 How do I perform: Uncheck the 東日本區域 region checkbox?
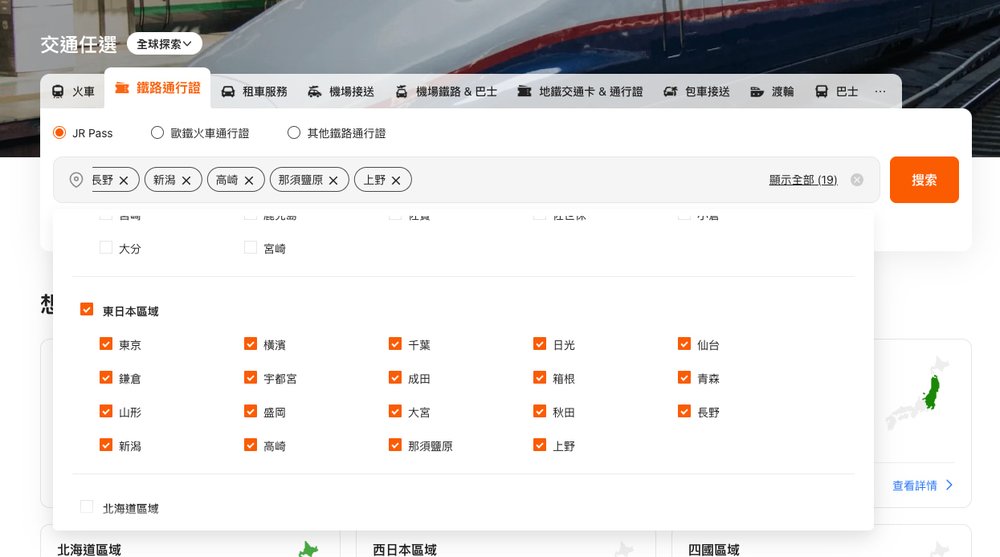tap(87, 310)
